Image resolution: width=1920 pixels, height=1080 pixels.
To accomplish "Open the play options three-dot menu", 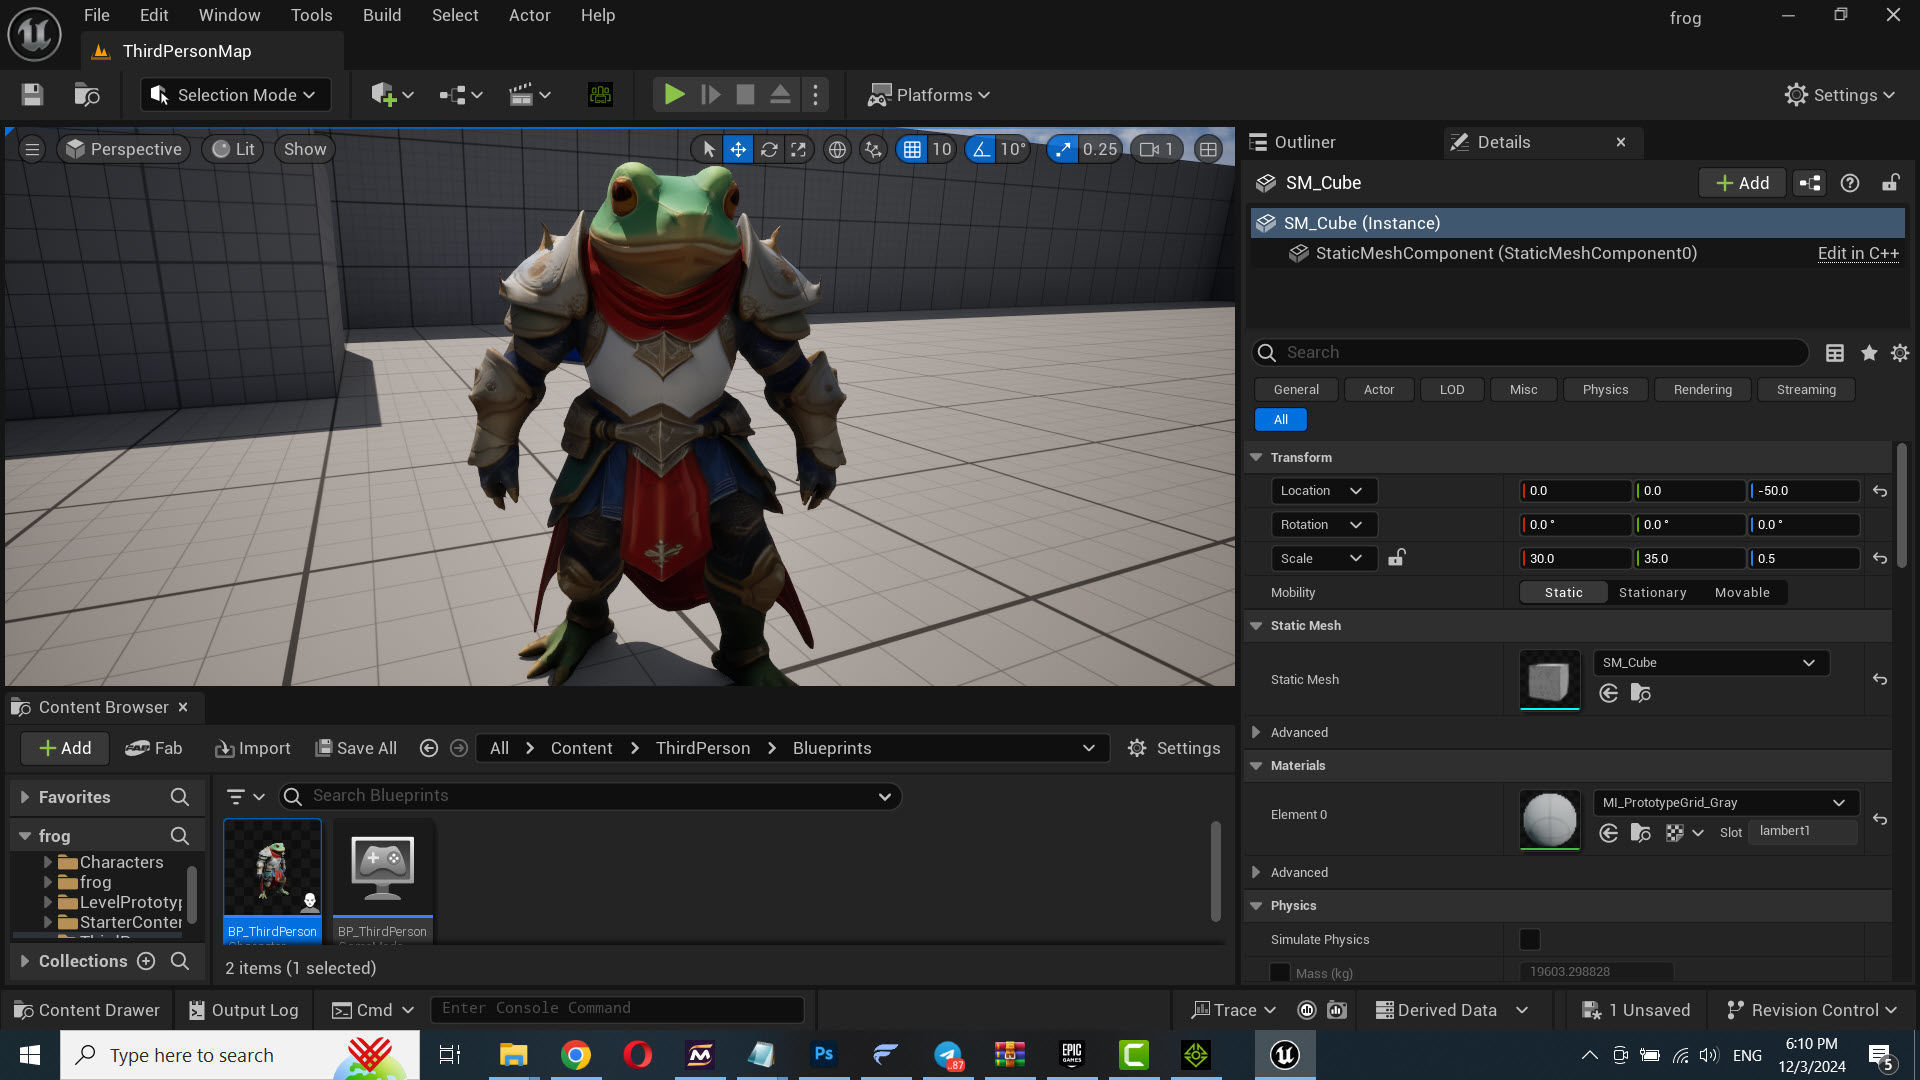I will [x=816, y=95].
